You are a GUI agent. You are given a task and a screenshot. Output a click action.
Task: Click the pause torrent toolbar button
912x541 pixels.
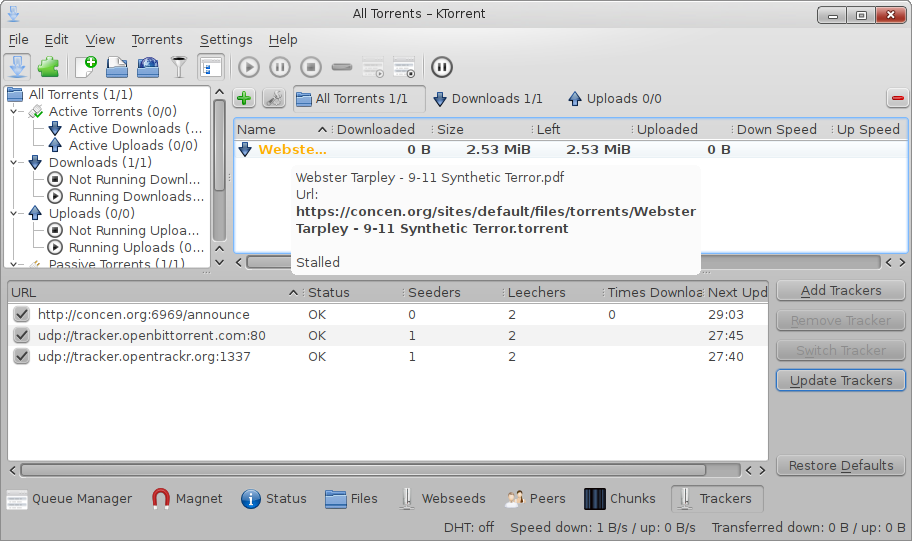click(x=280, y=67)
